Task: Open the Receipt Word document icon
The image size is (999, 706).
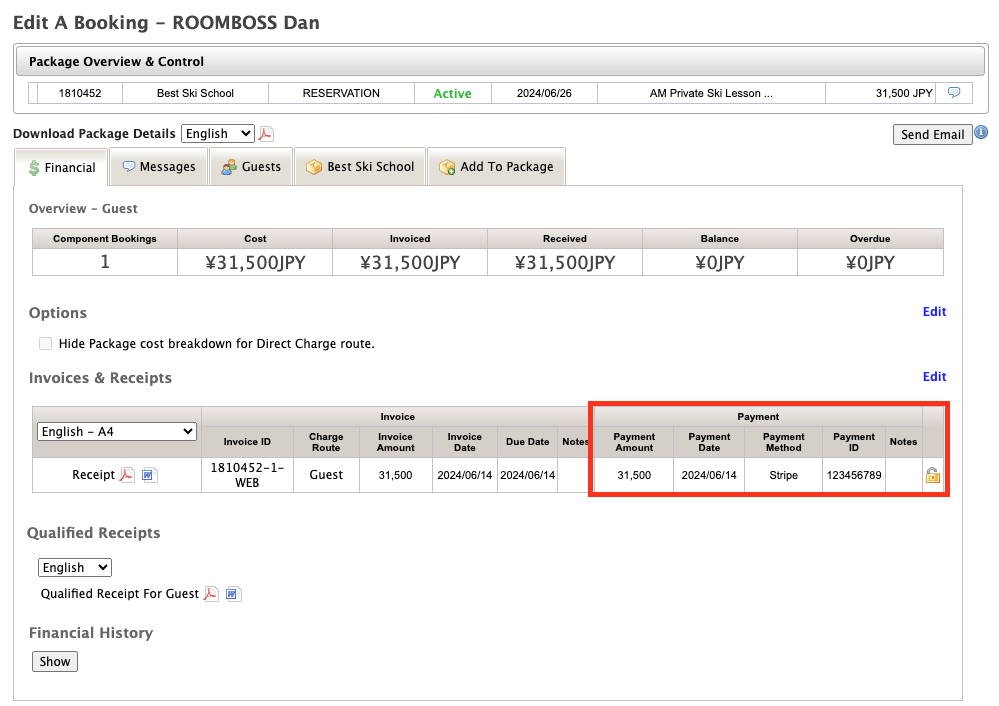Action: pos(149,475)
